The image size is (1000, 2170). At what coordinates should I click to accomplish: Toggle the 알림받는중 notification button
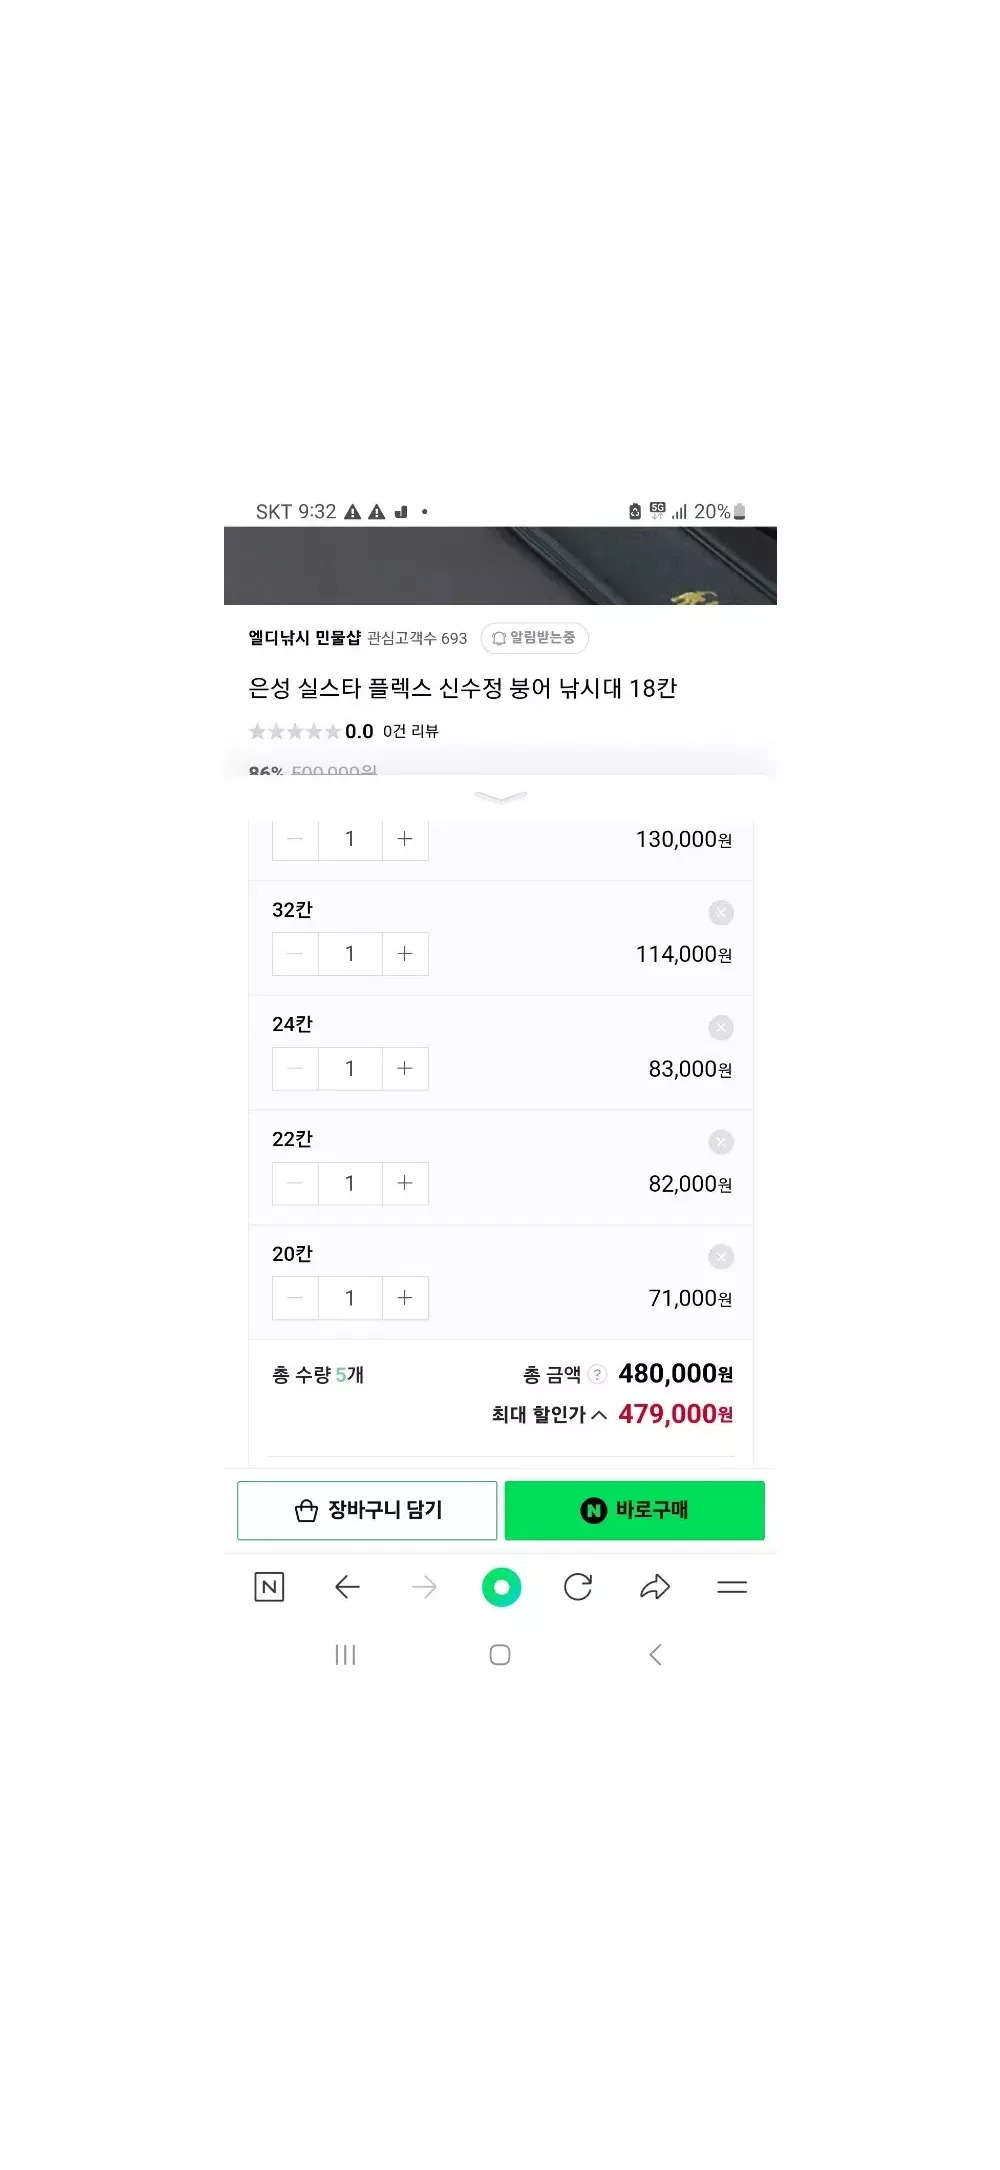pos(534,638)
